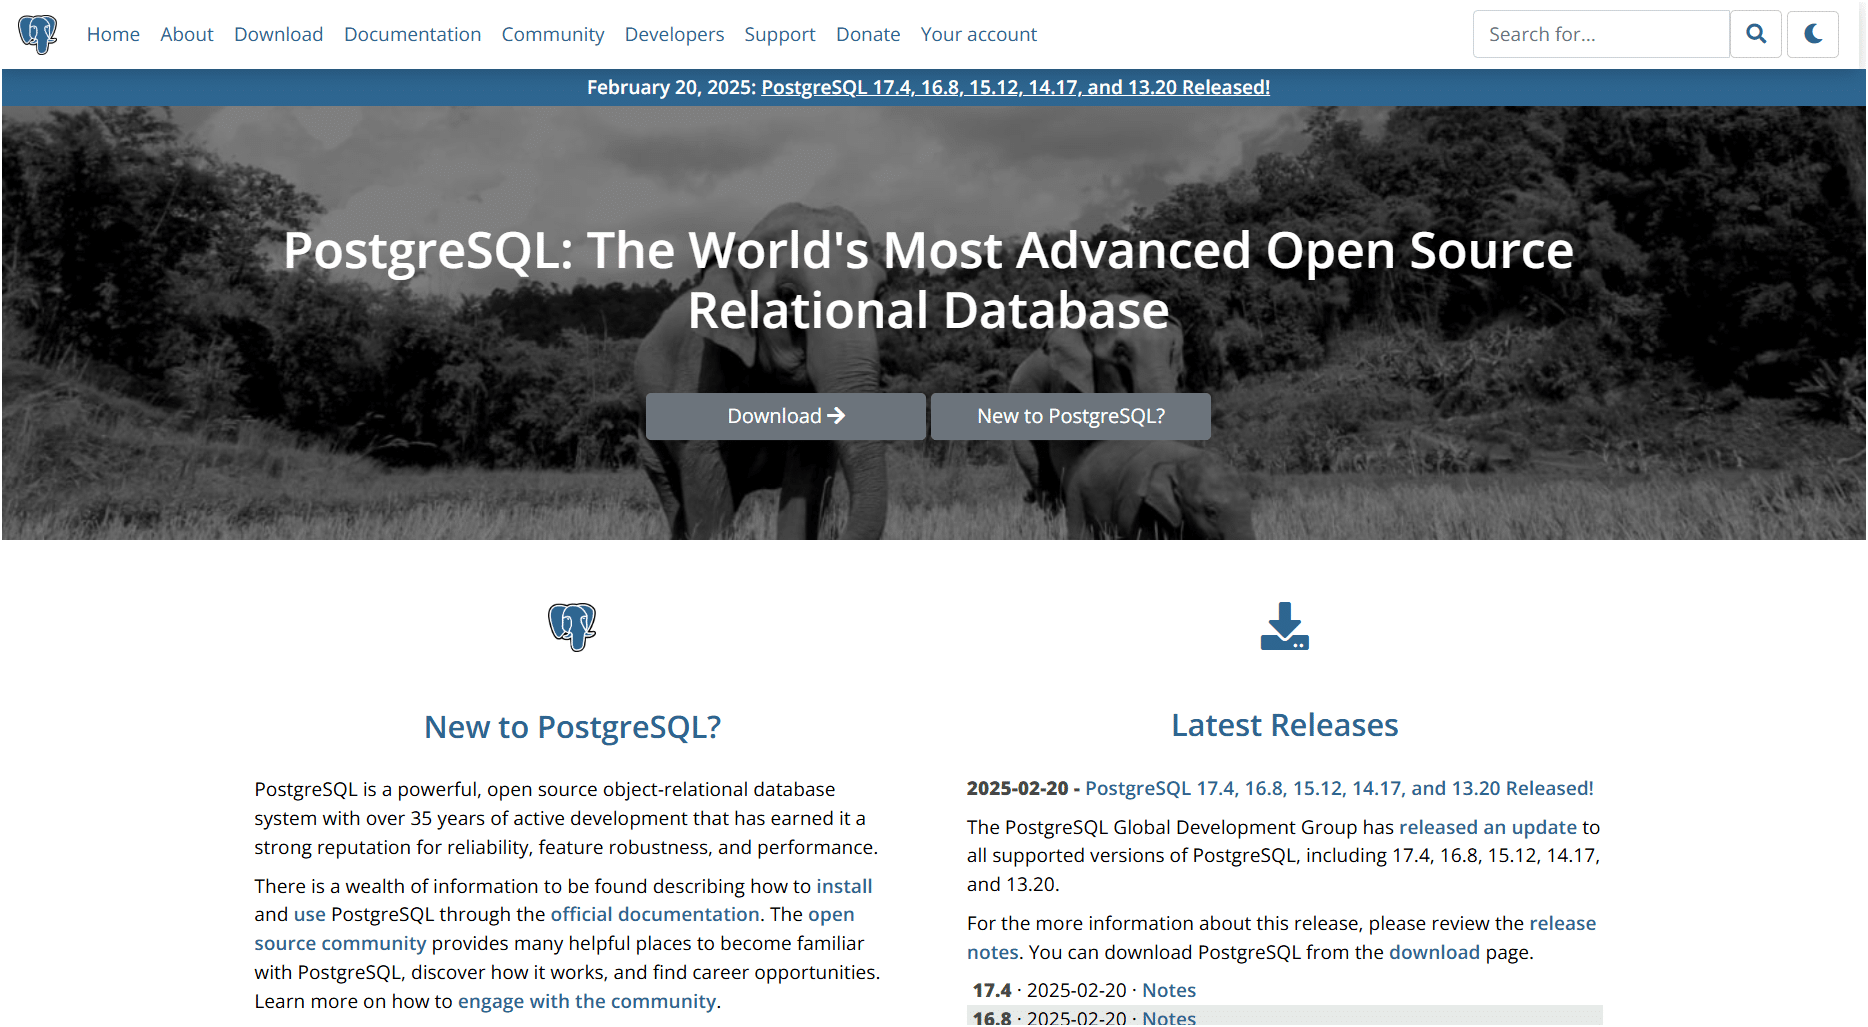Click the Donate menu item

point(867,33)
